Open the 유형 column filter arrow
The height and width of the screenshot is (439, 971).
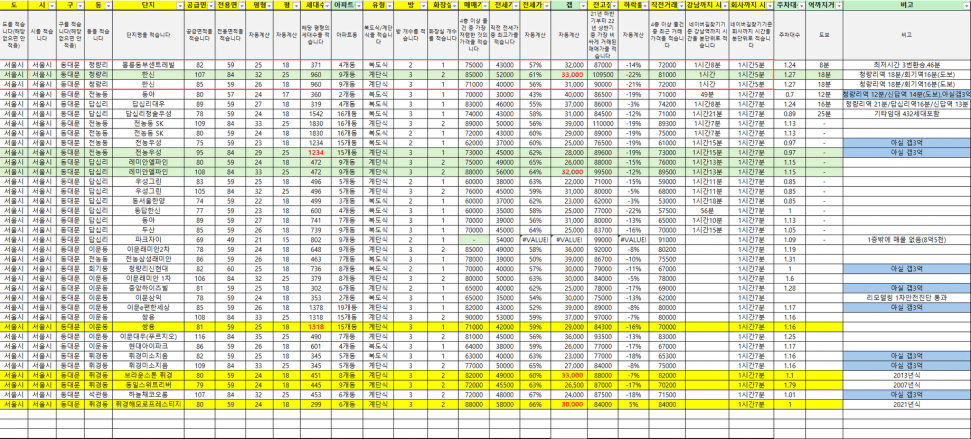(x=389, y=5)
